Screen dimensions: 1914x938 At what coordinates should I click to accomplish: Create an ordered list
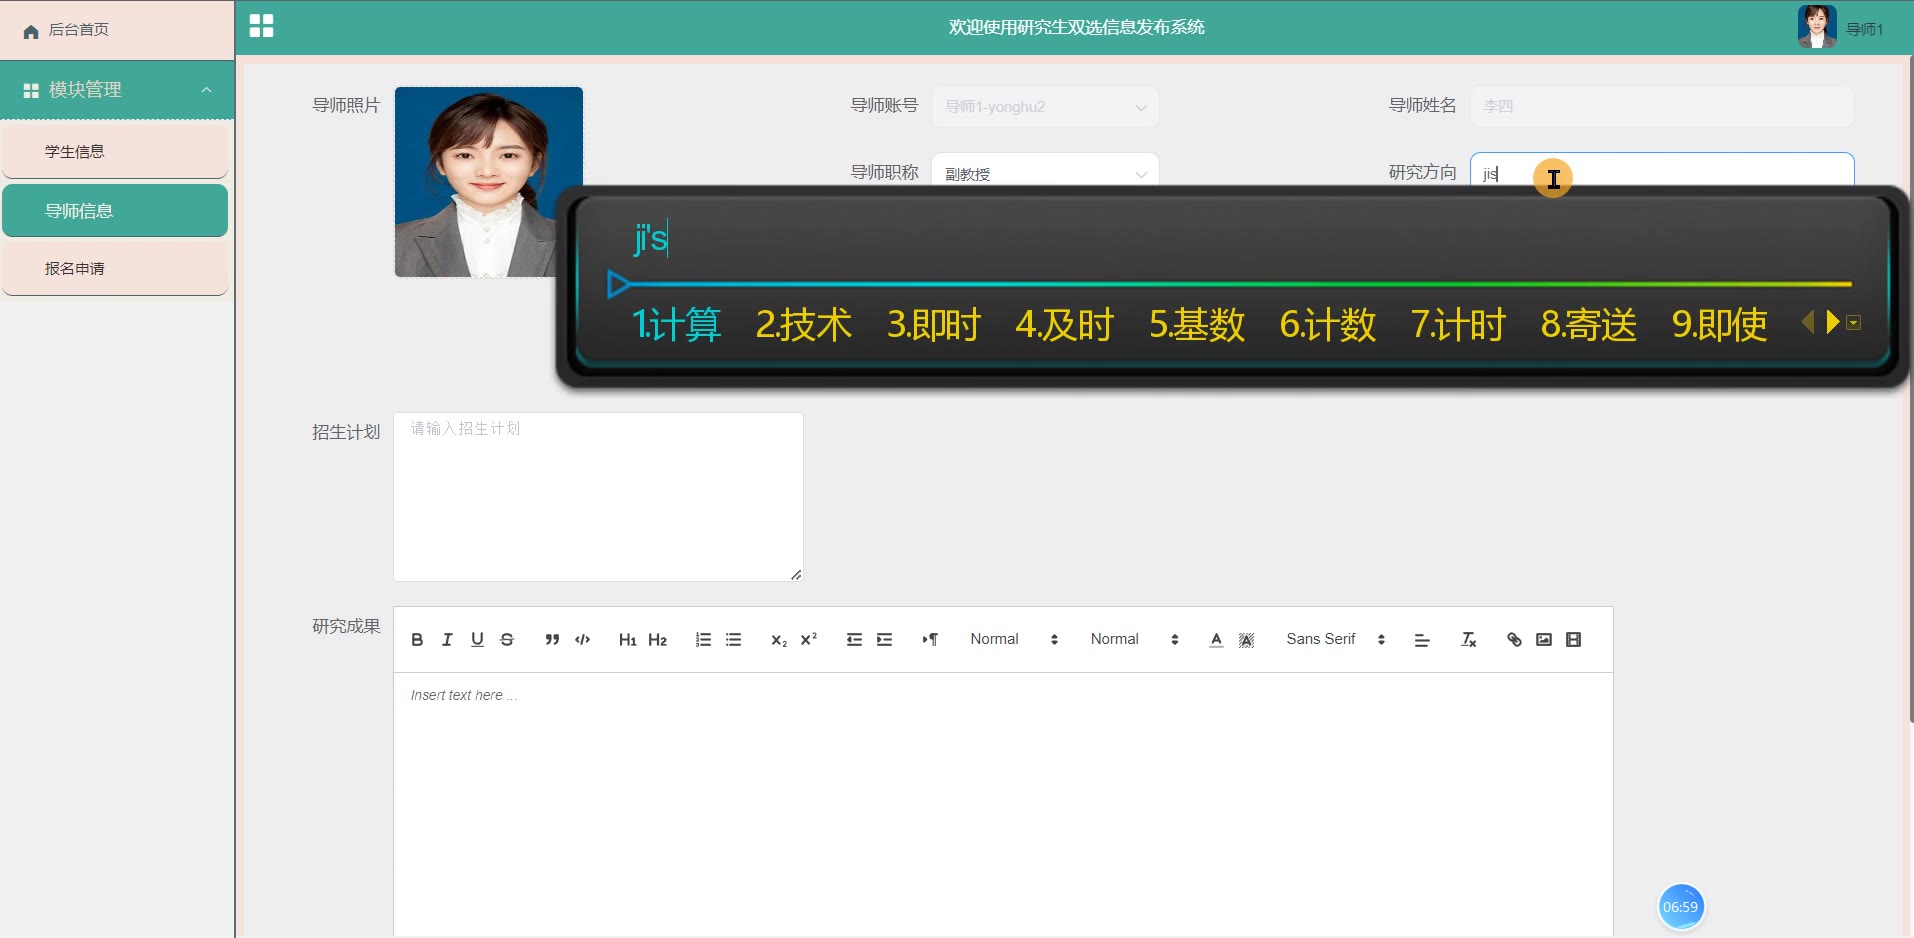point(703,640)
